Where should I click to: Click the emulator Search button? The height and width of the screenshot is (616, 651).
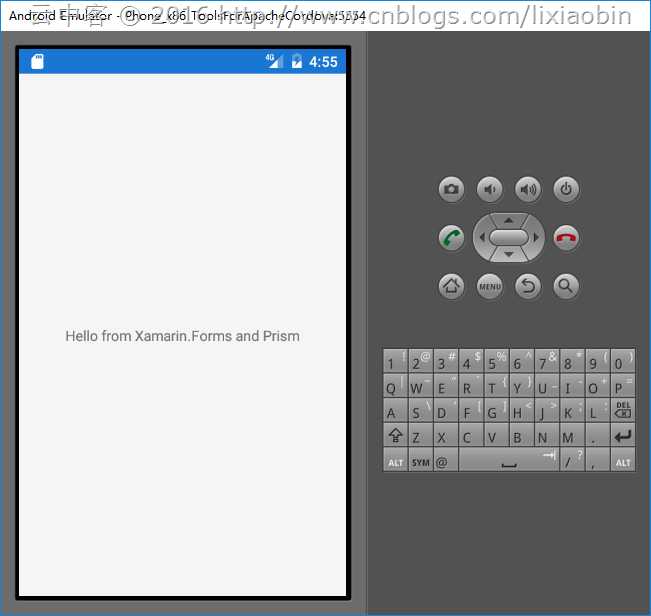[x=566, y=286]
